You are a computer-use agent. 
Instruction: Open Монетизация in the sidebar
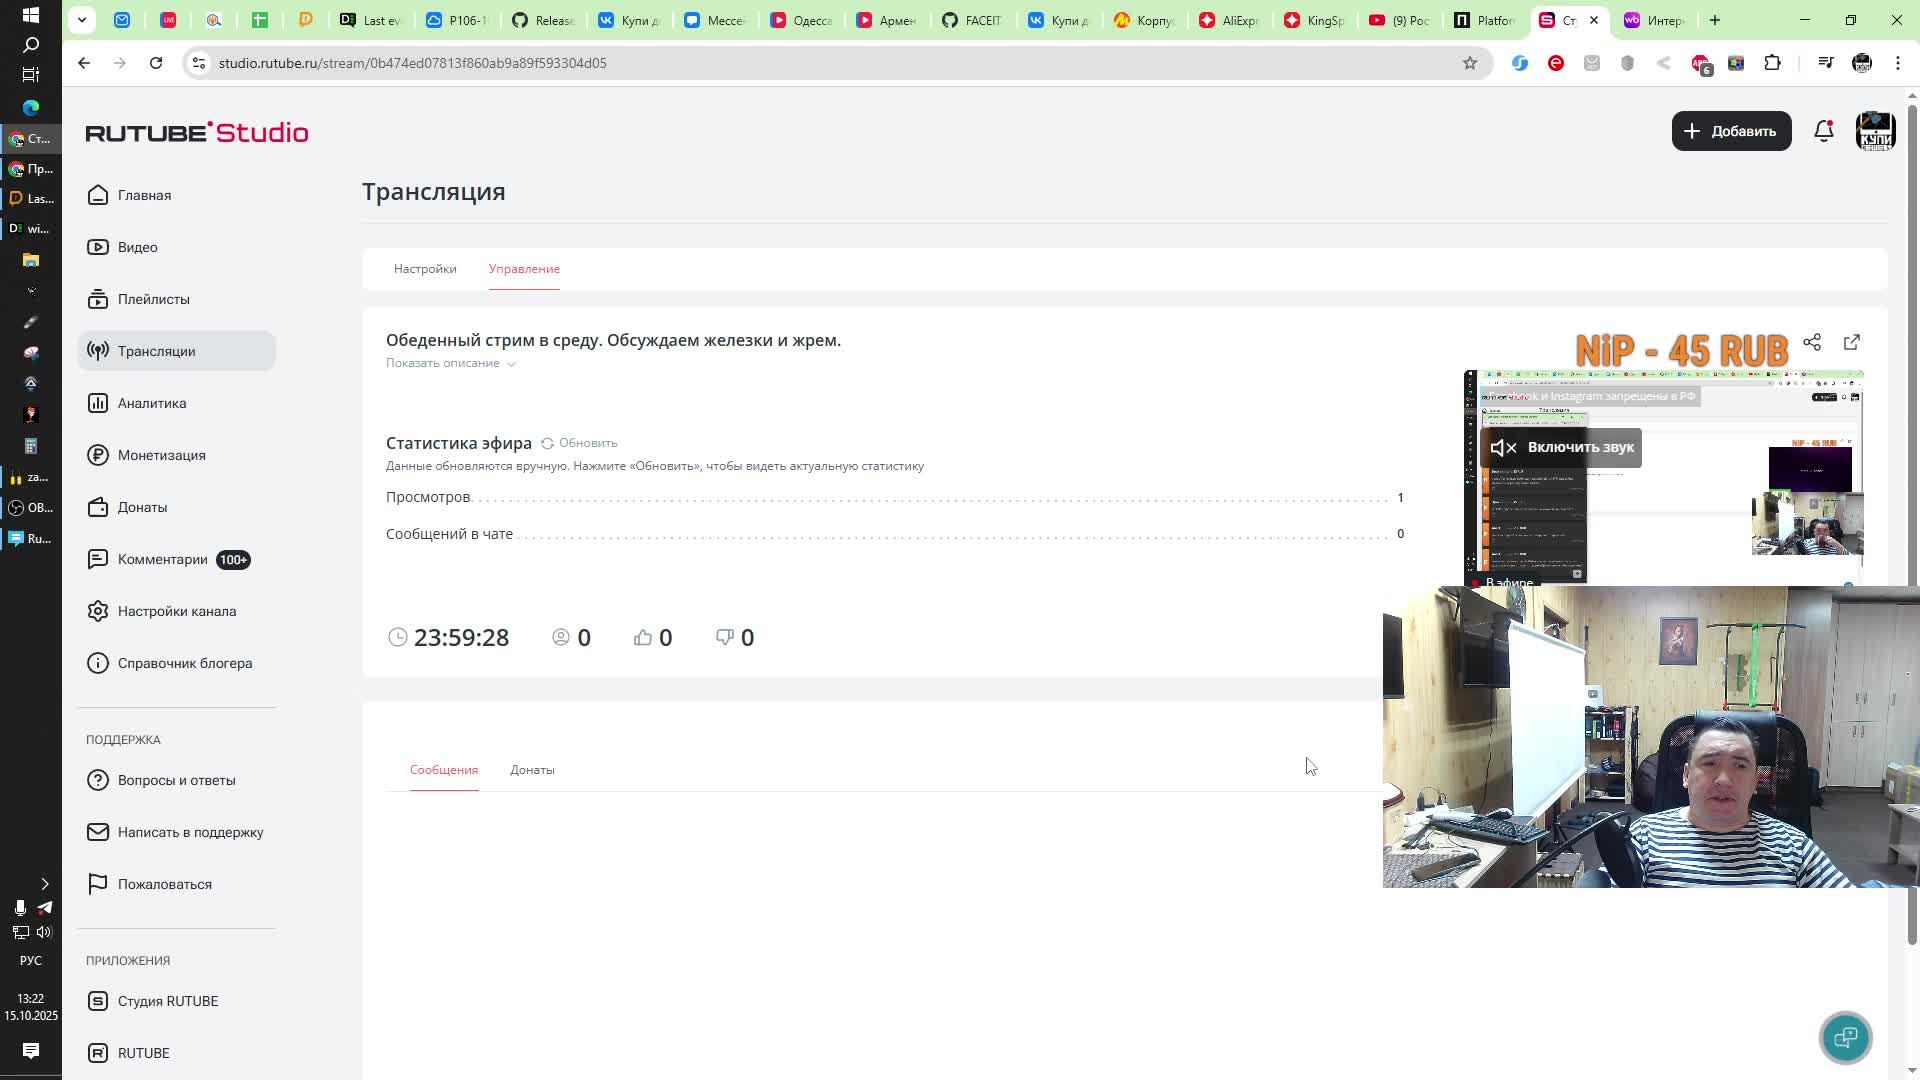tap(161, 455)
